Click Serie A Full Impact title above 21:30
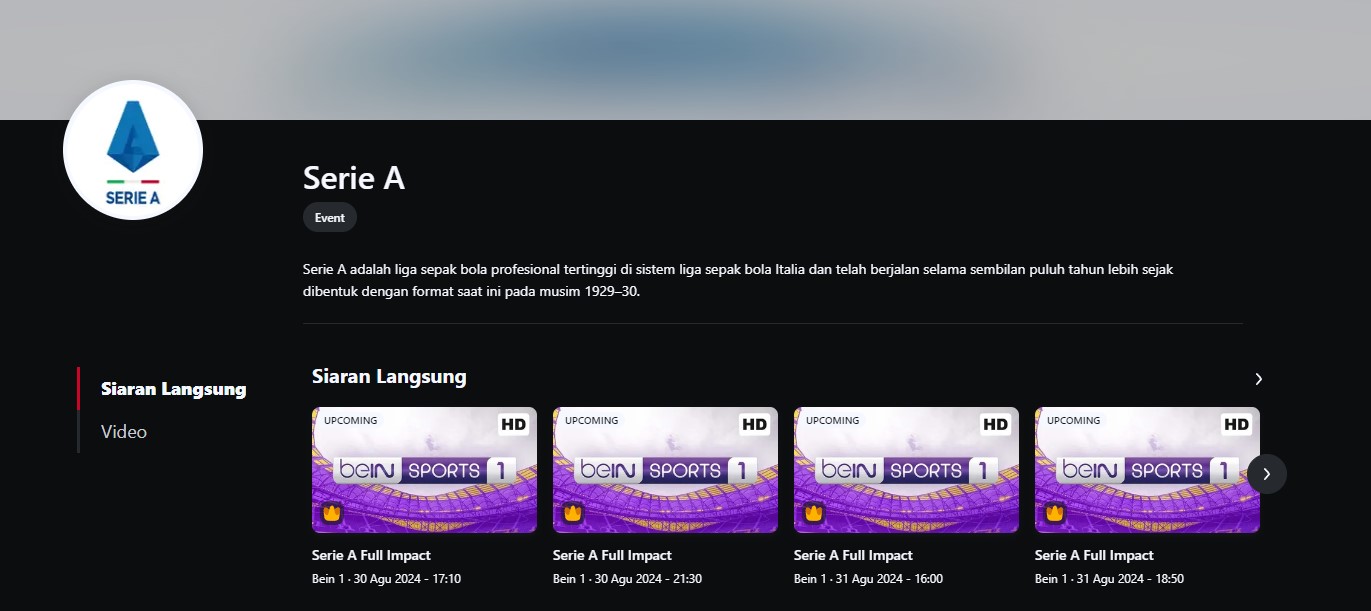 point(612,555)
